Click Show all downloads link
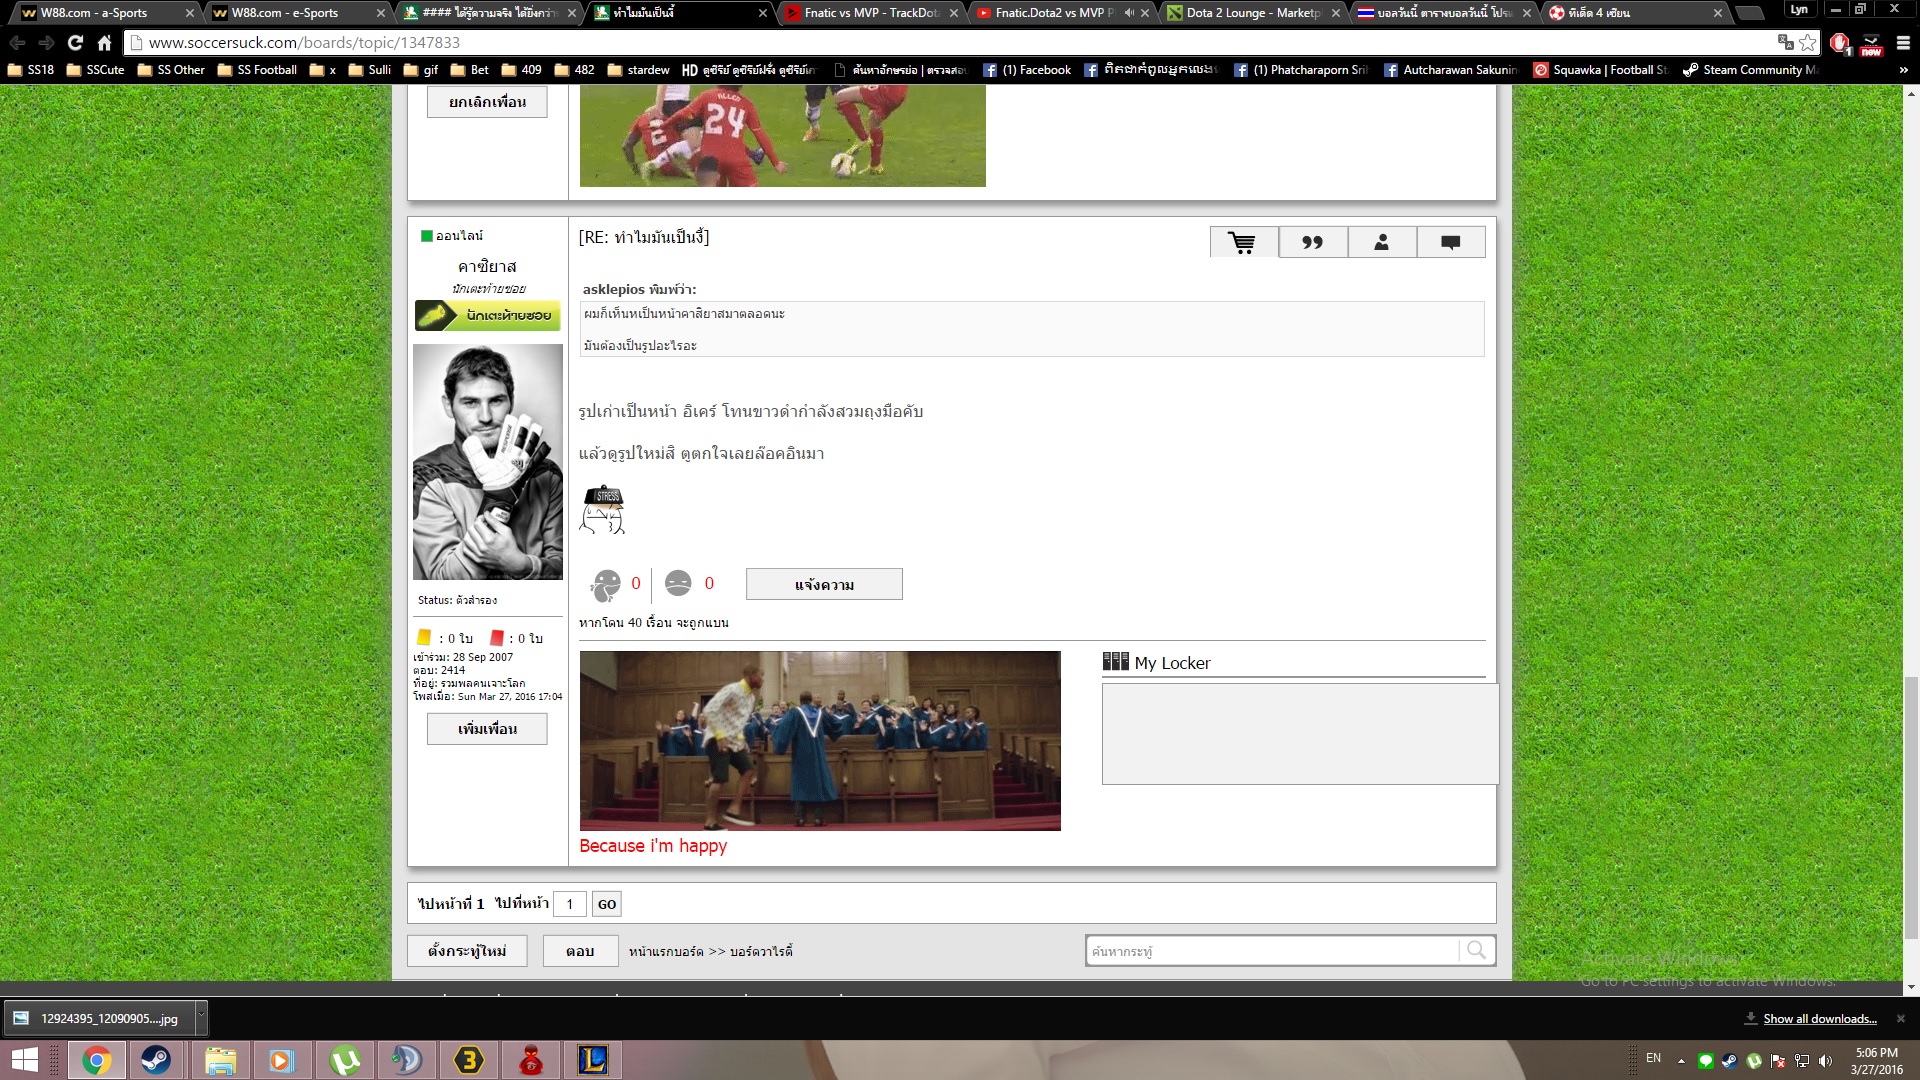This screenshot has width=1920, height=1080. coord(1819,1019)
